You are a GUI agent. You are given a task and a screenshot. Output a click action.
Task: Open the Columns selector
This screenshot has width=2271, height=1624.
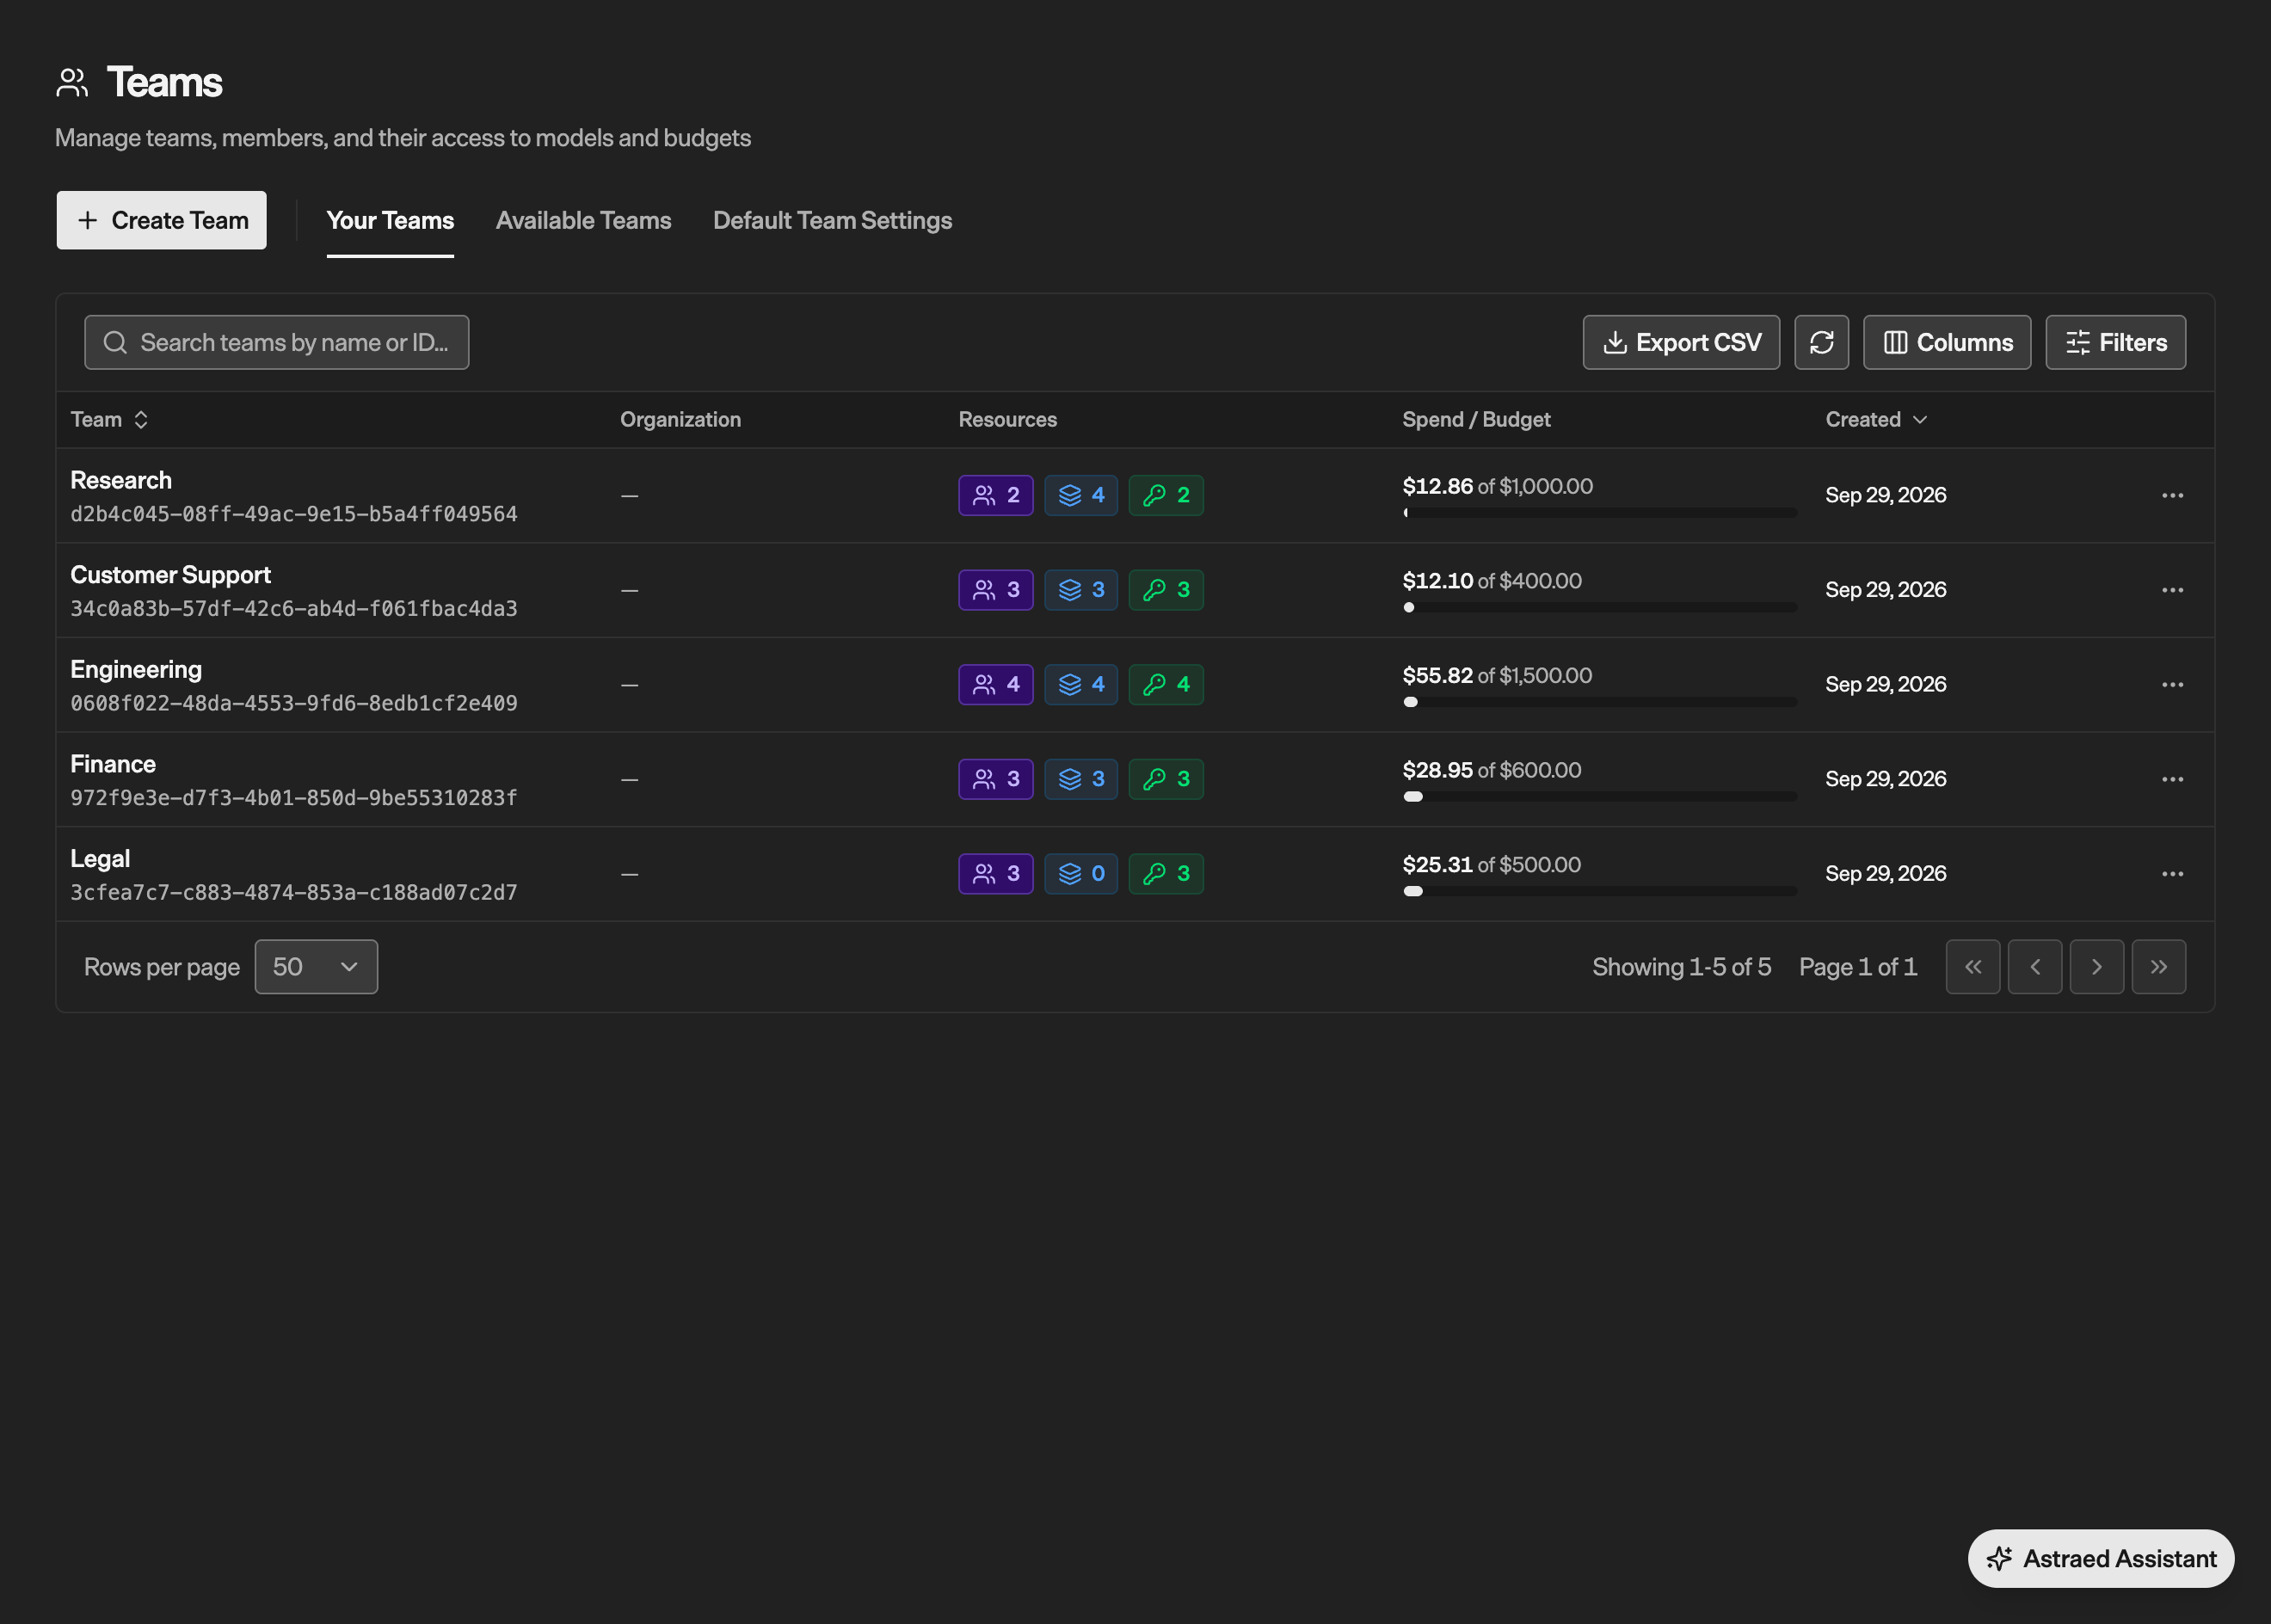point(1947,342)
